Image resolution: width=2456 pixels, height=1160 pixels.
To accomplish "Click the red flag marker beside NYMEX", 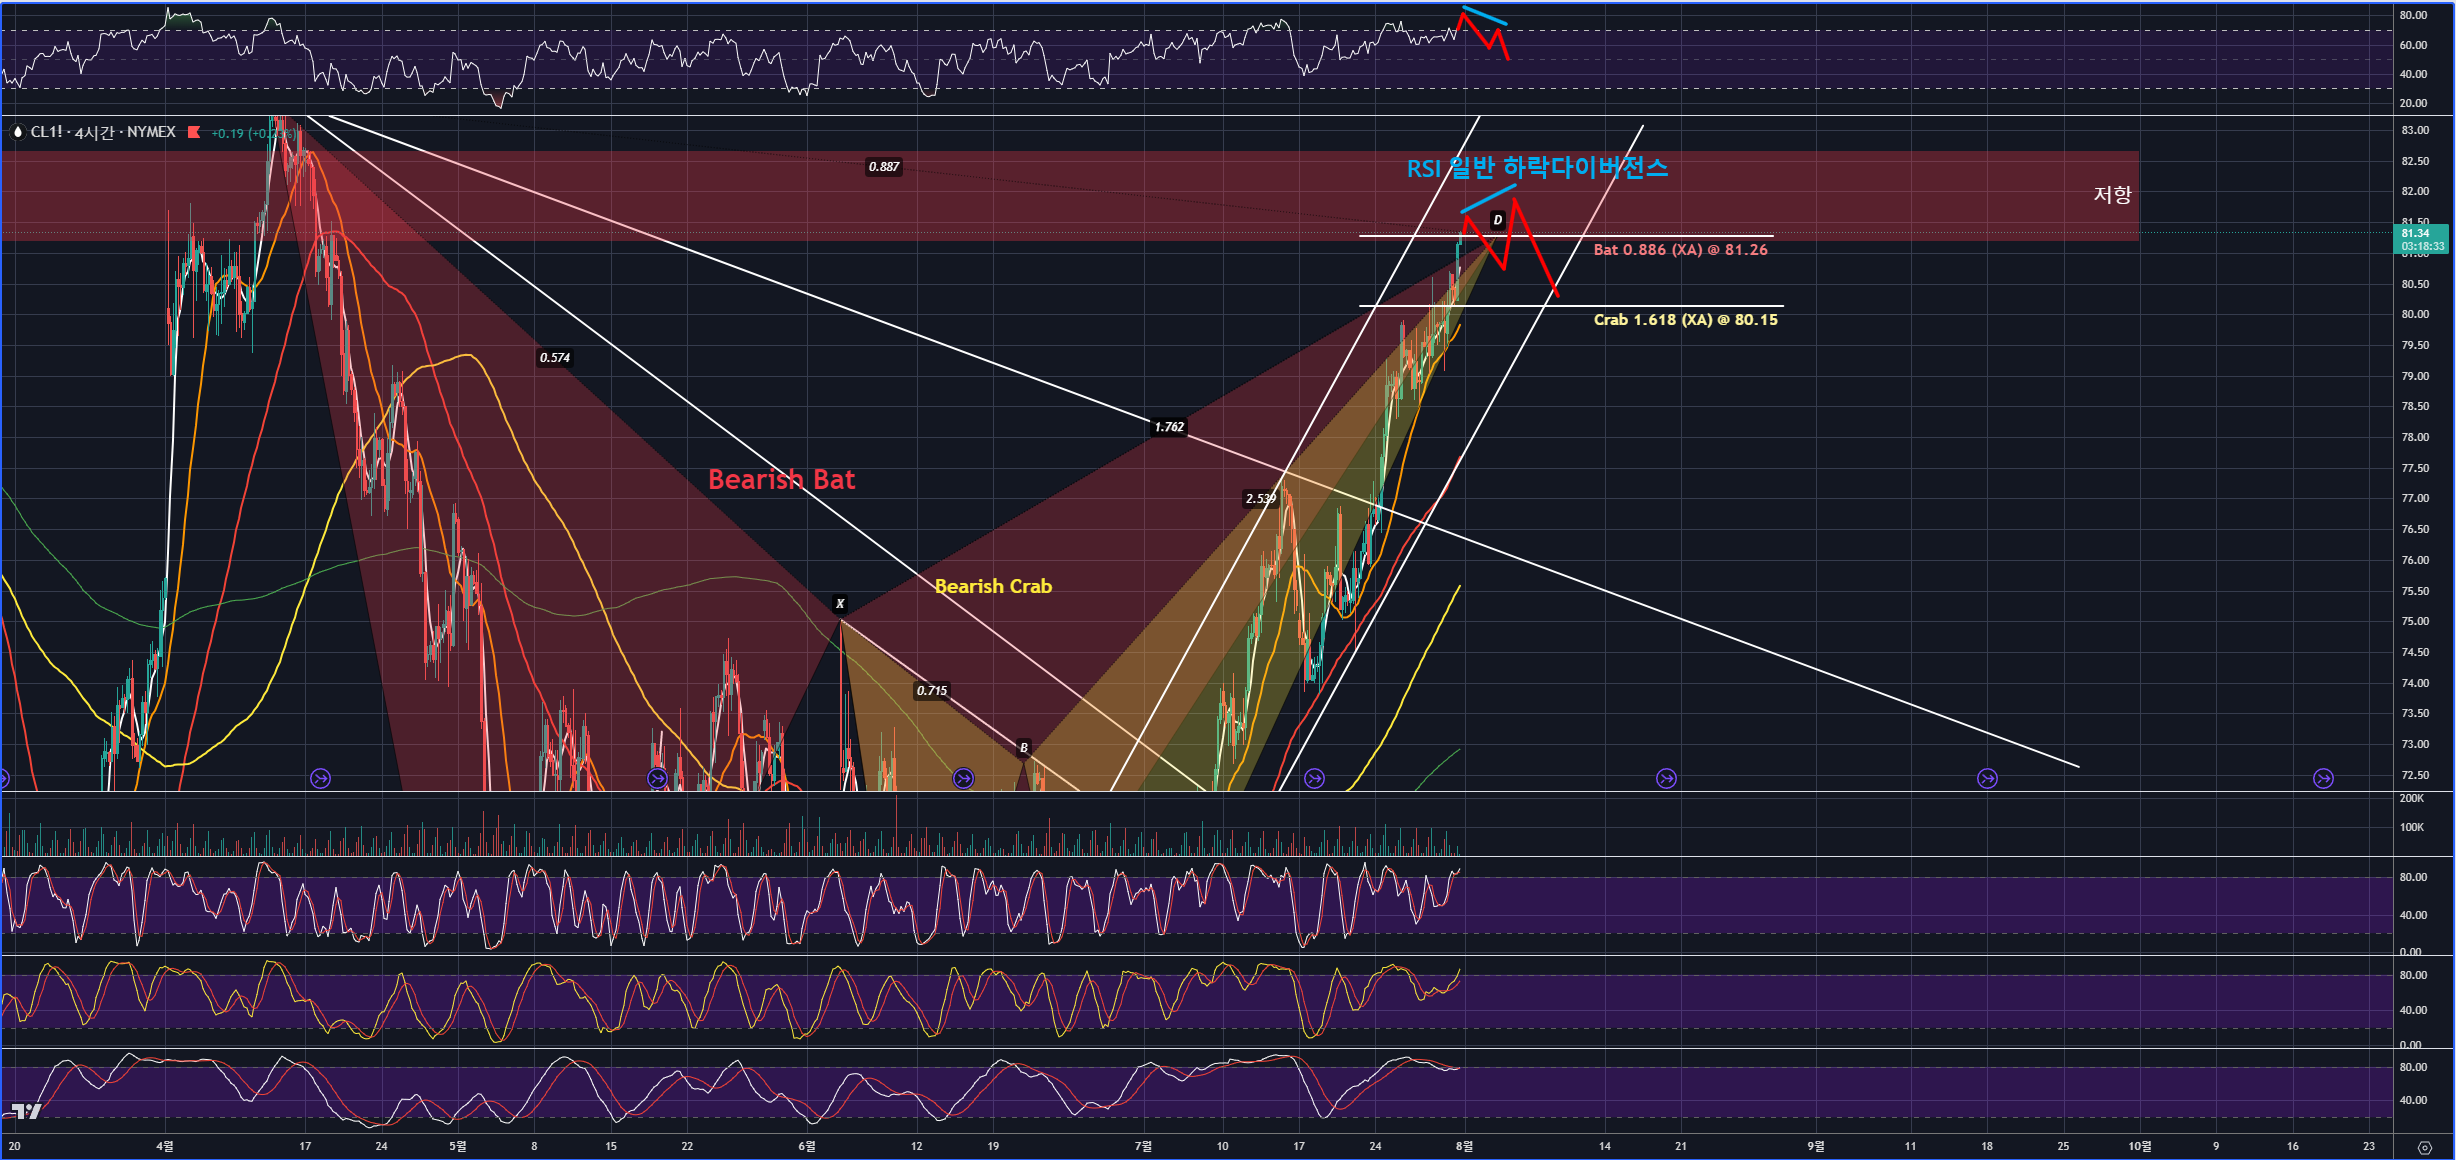I will coord(194,132).
